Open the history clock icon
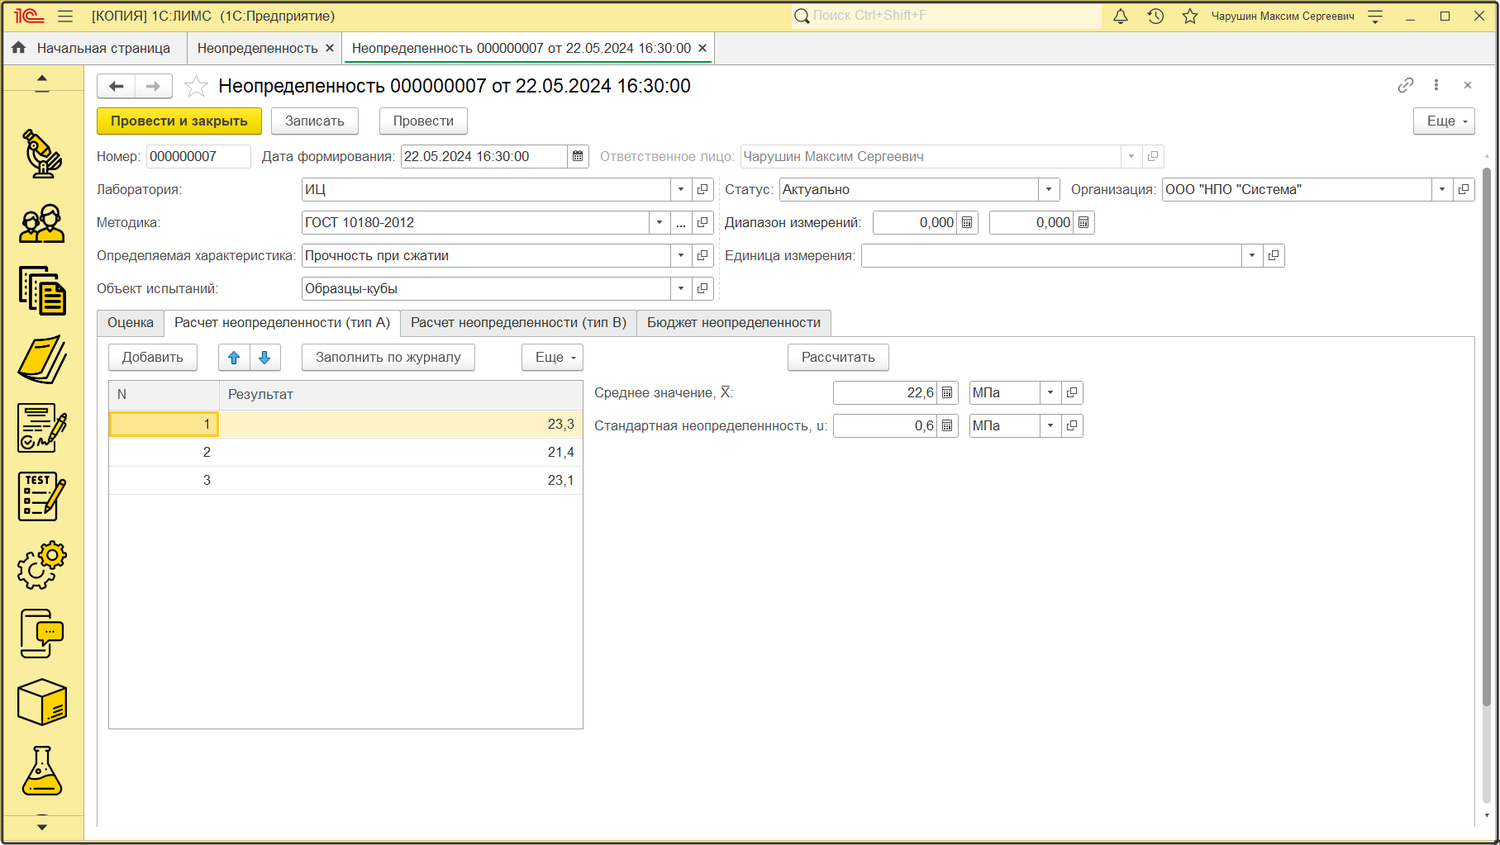 1155,16
